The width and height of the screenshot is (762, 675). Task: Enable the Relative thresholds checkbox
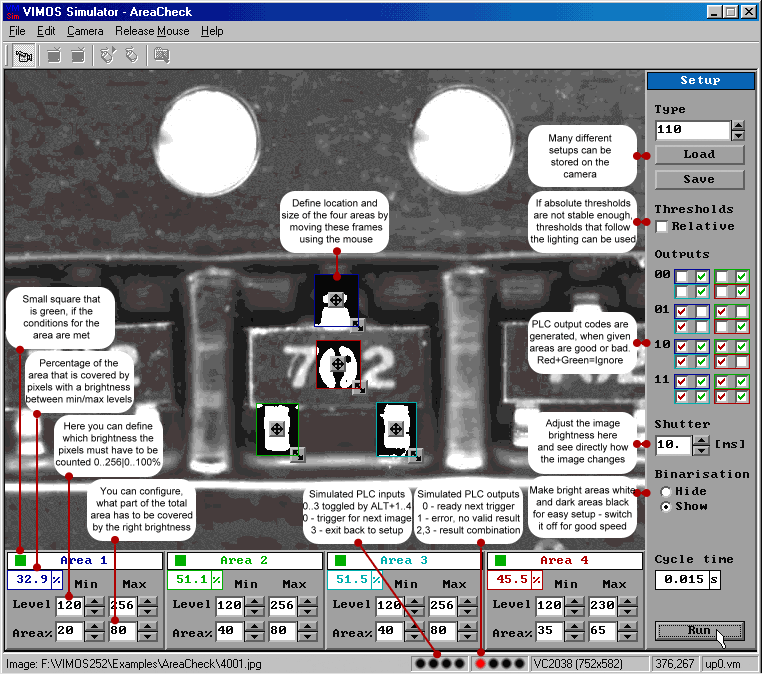662,227
